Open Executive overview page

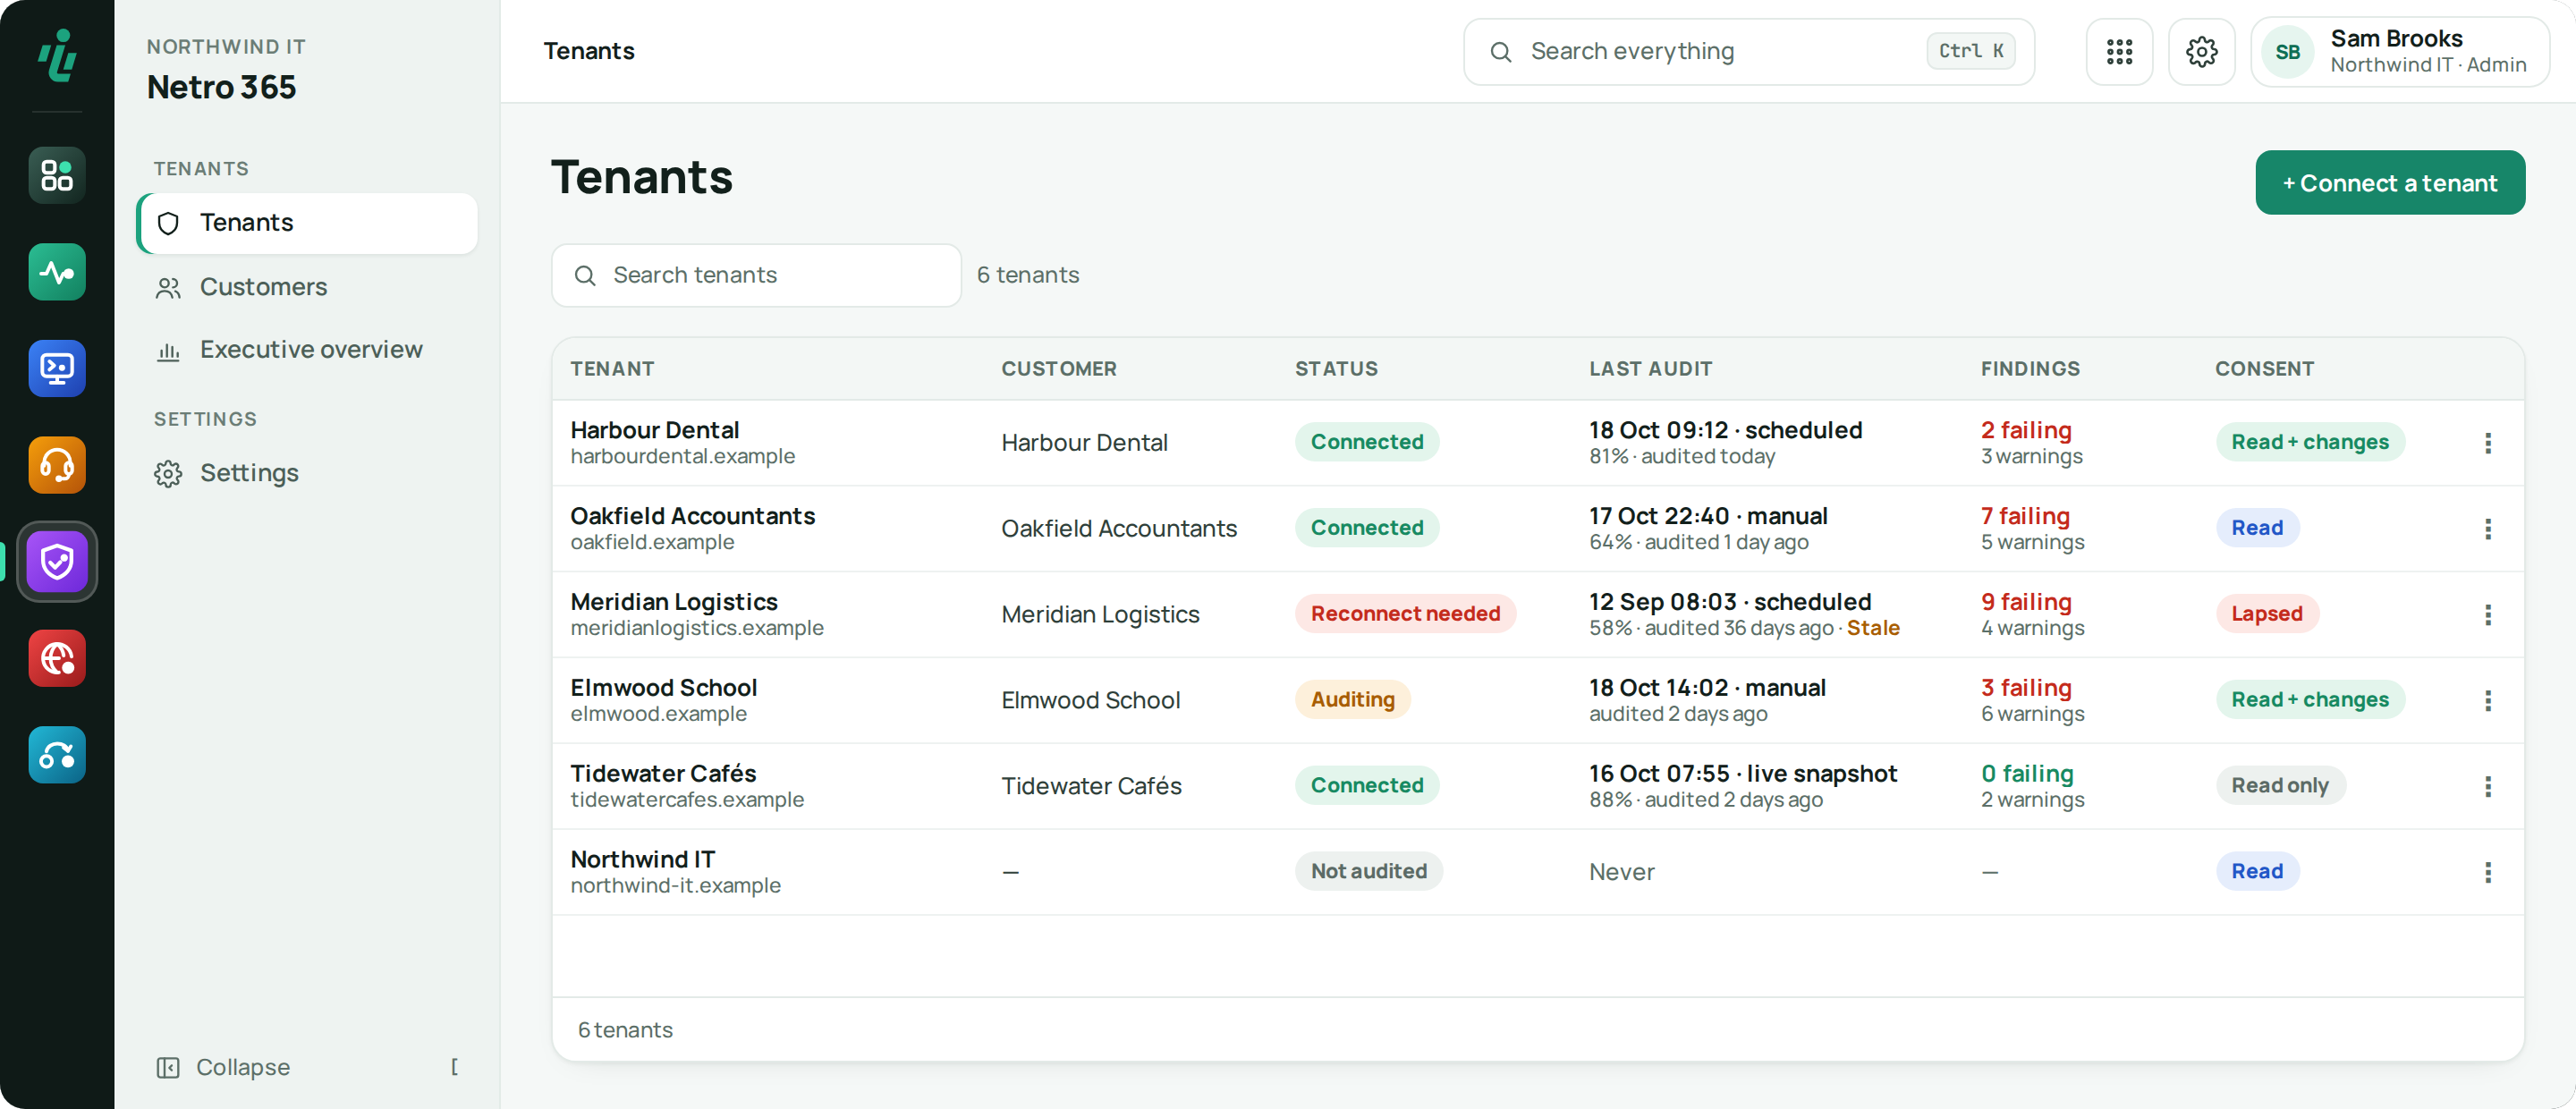(307, 350)
